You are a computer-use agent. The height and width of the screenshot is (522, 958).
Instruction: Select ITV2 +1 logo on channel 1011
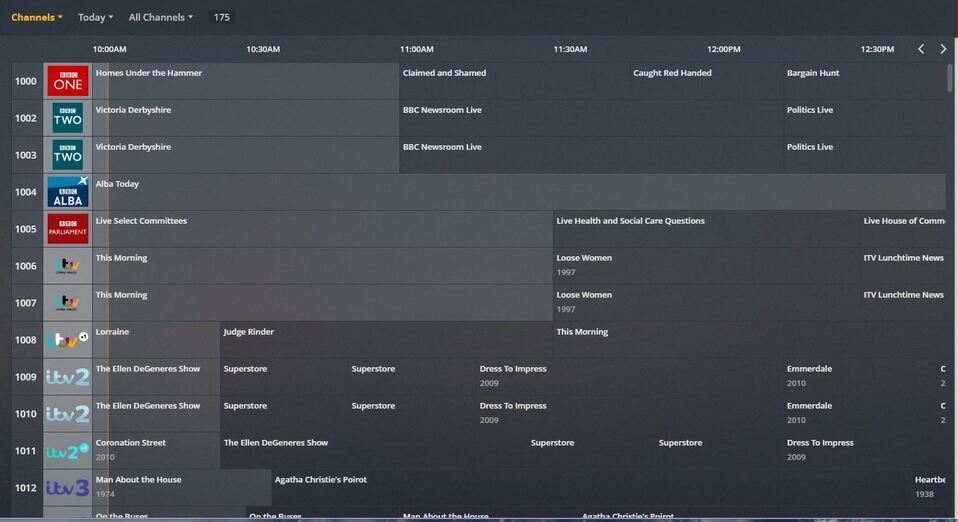68,450
